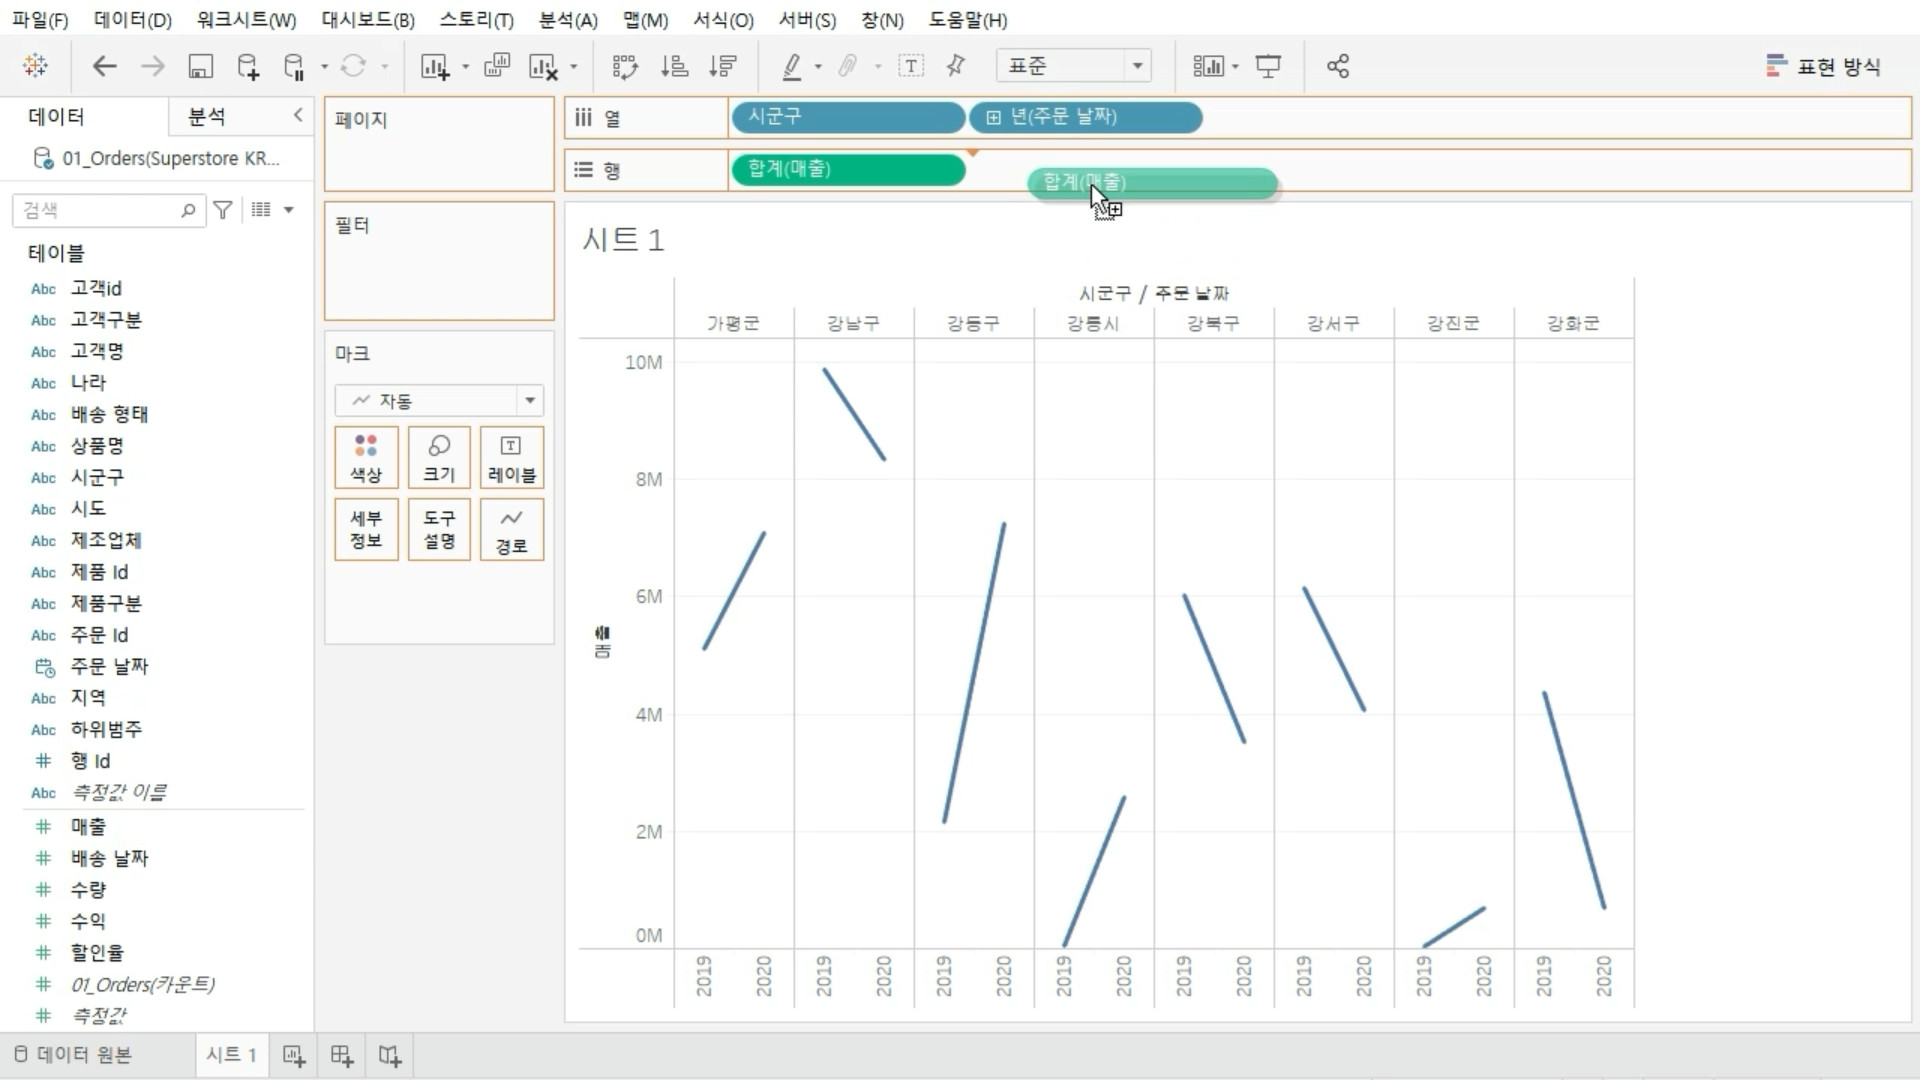Click the sort ascending toolbar icon
Viewport: 1920px width, 1080px height.
click(675, 67)
